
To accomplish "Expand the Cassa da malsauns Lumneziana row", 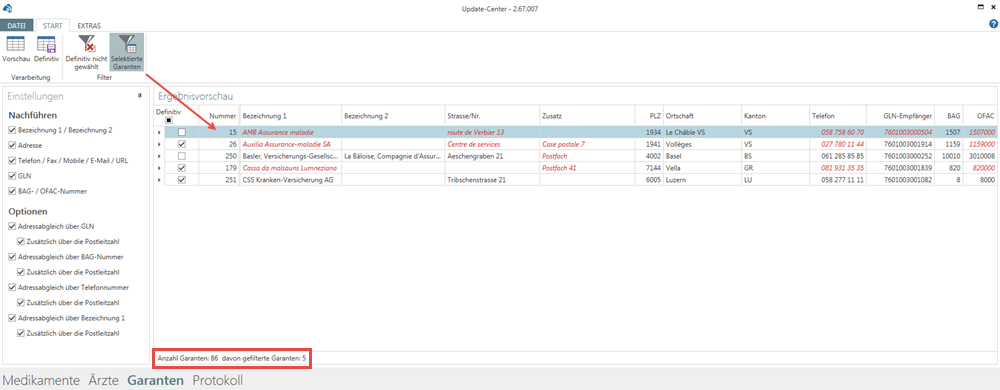I will [x=159, y=168].
